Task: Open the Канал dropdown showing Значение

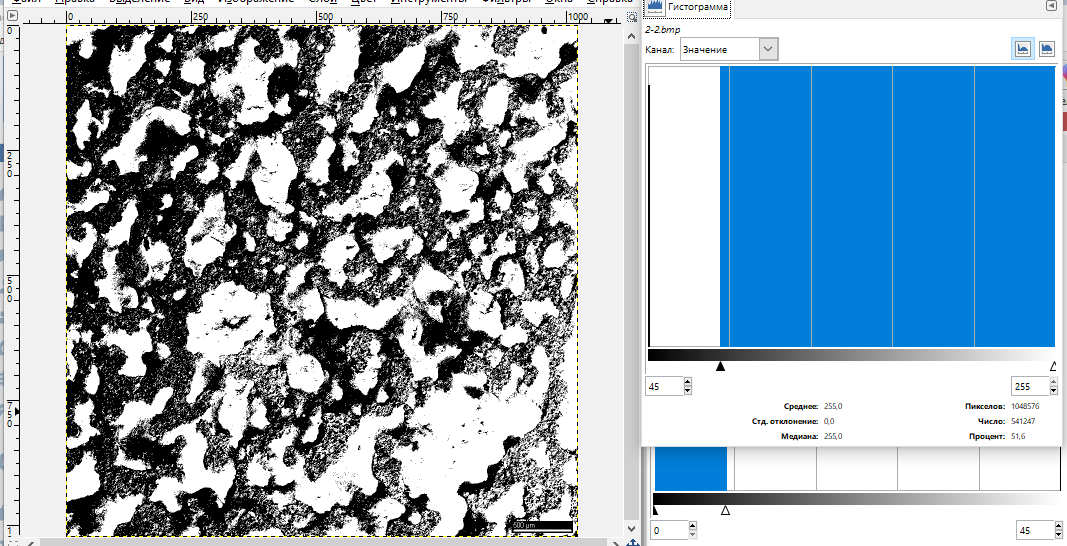Action: coord(729,49)
